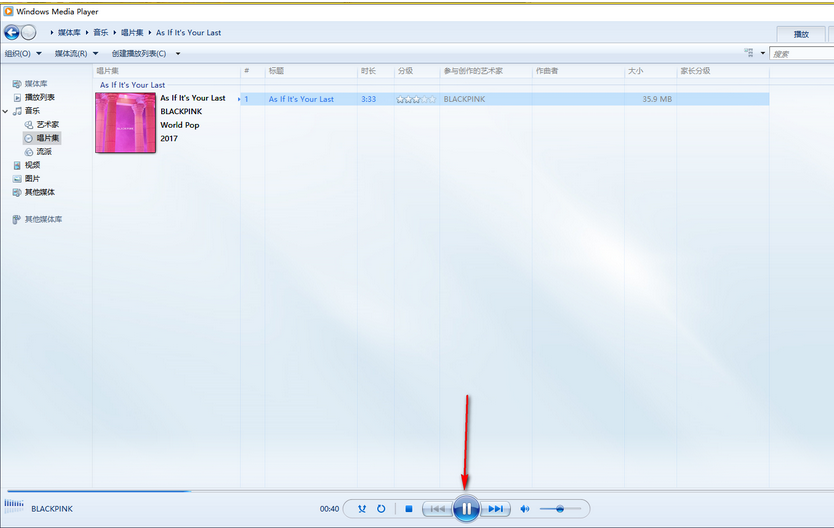Expand the arrow next to 创建播放列表(C)

click(178, 53)
